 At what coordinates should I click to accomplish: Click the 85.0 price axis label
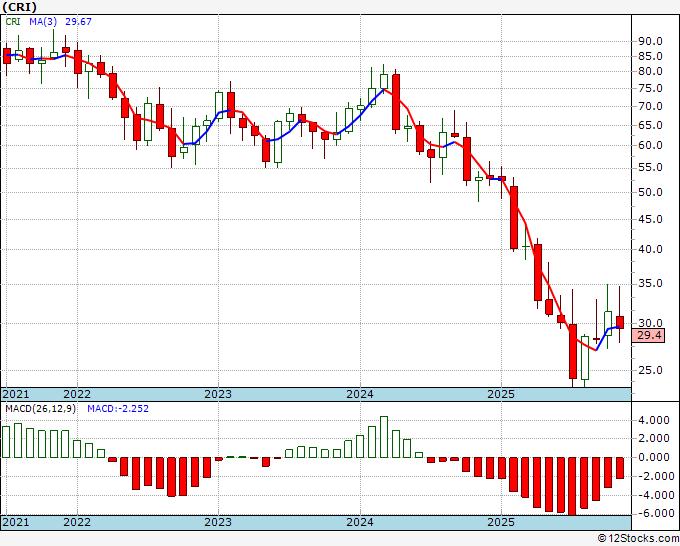click(650, 56)
